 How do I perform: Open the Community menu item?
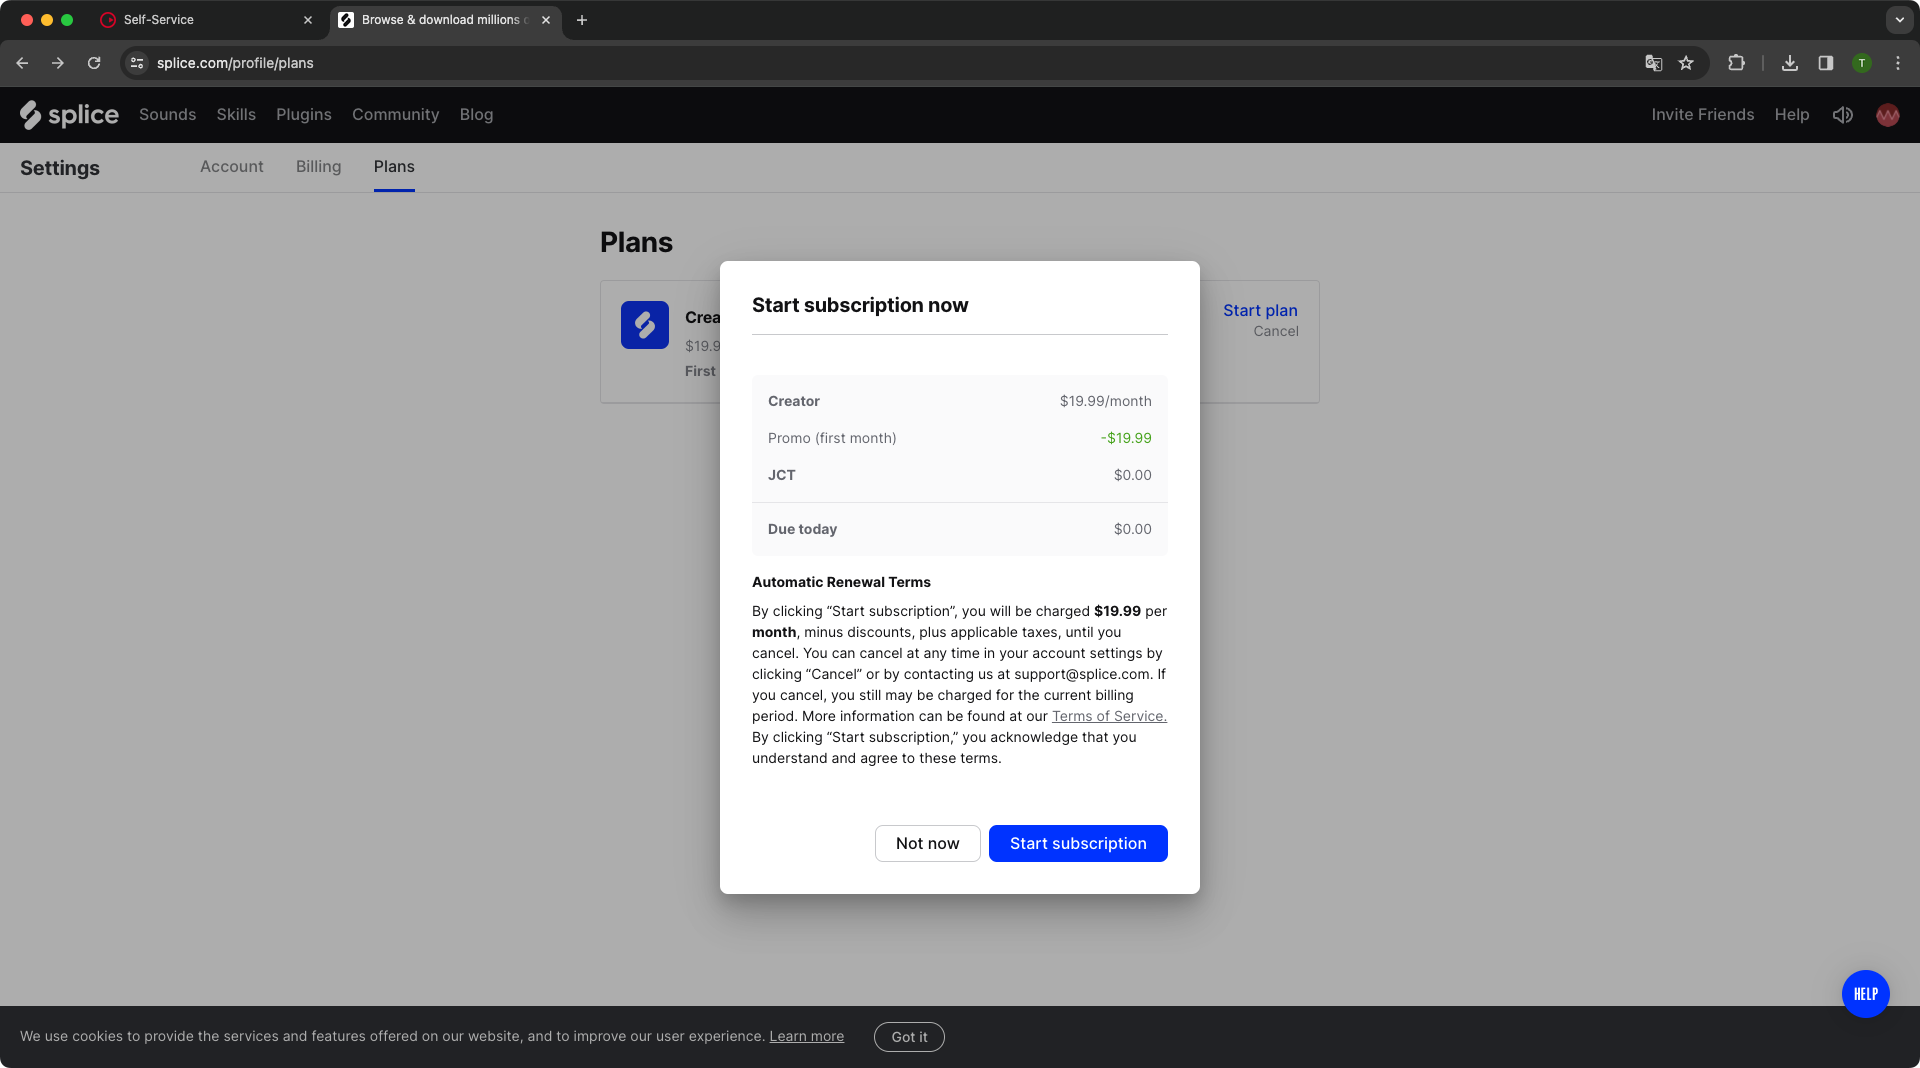click(395, 115)
